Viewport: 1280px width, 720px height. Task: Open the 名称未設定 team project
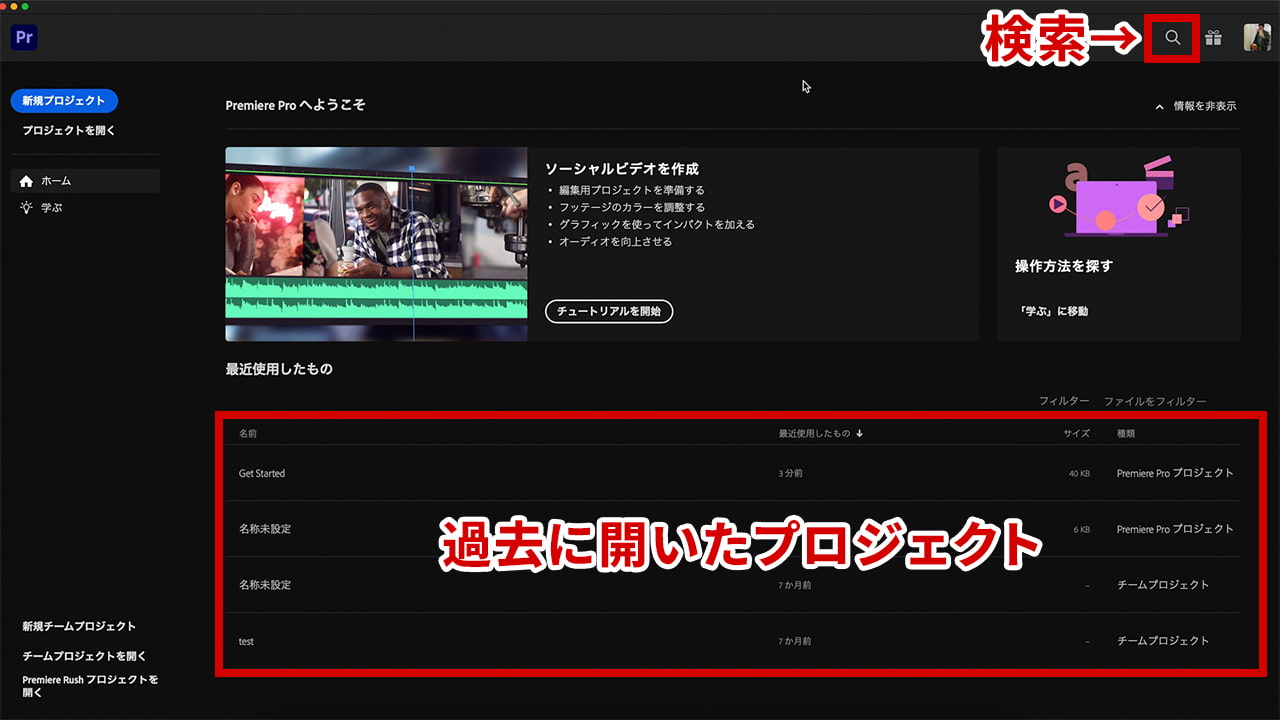click(x=733, y=585)
